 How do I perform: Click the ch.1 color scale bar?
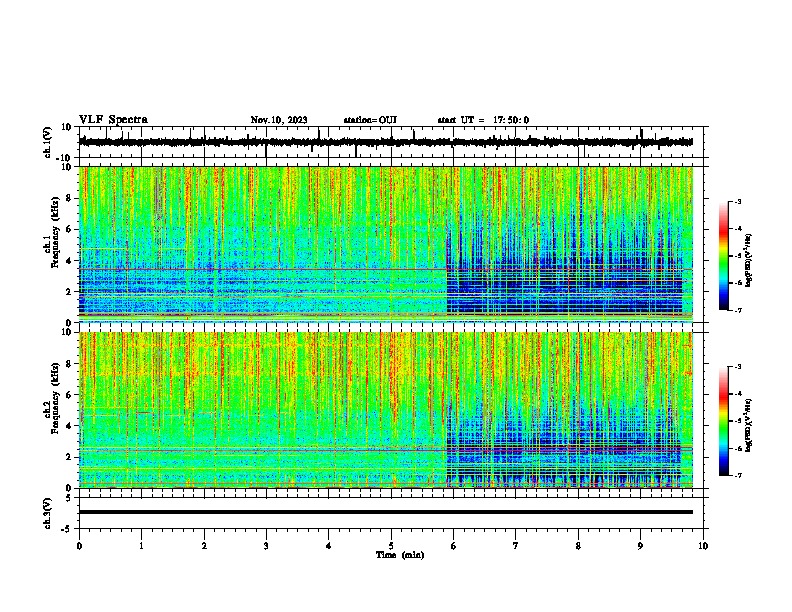[x=724, y=256]
